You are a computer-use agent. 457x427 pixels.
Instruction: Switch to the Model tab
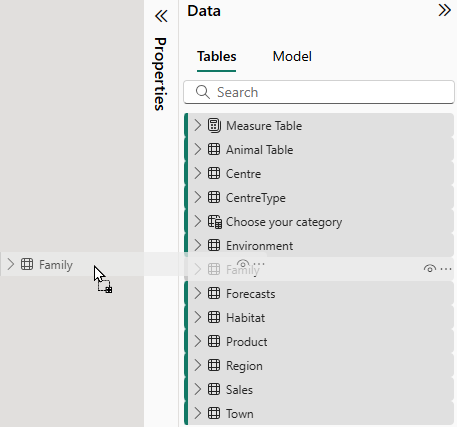(x=292, y=56)
